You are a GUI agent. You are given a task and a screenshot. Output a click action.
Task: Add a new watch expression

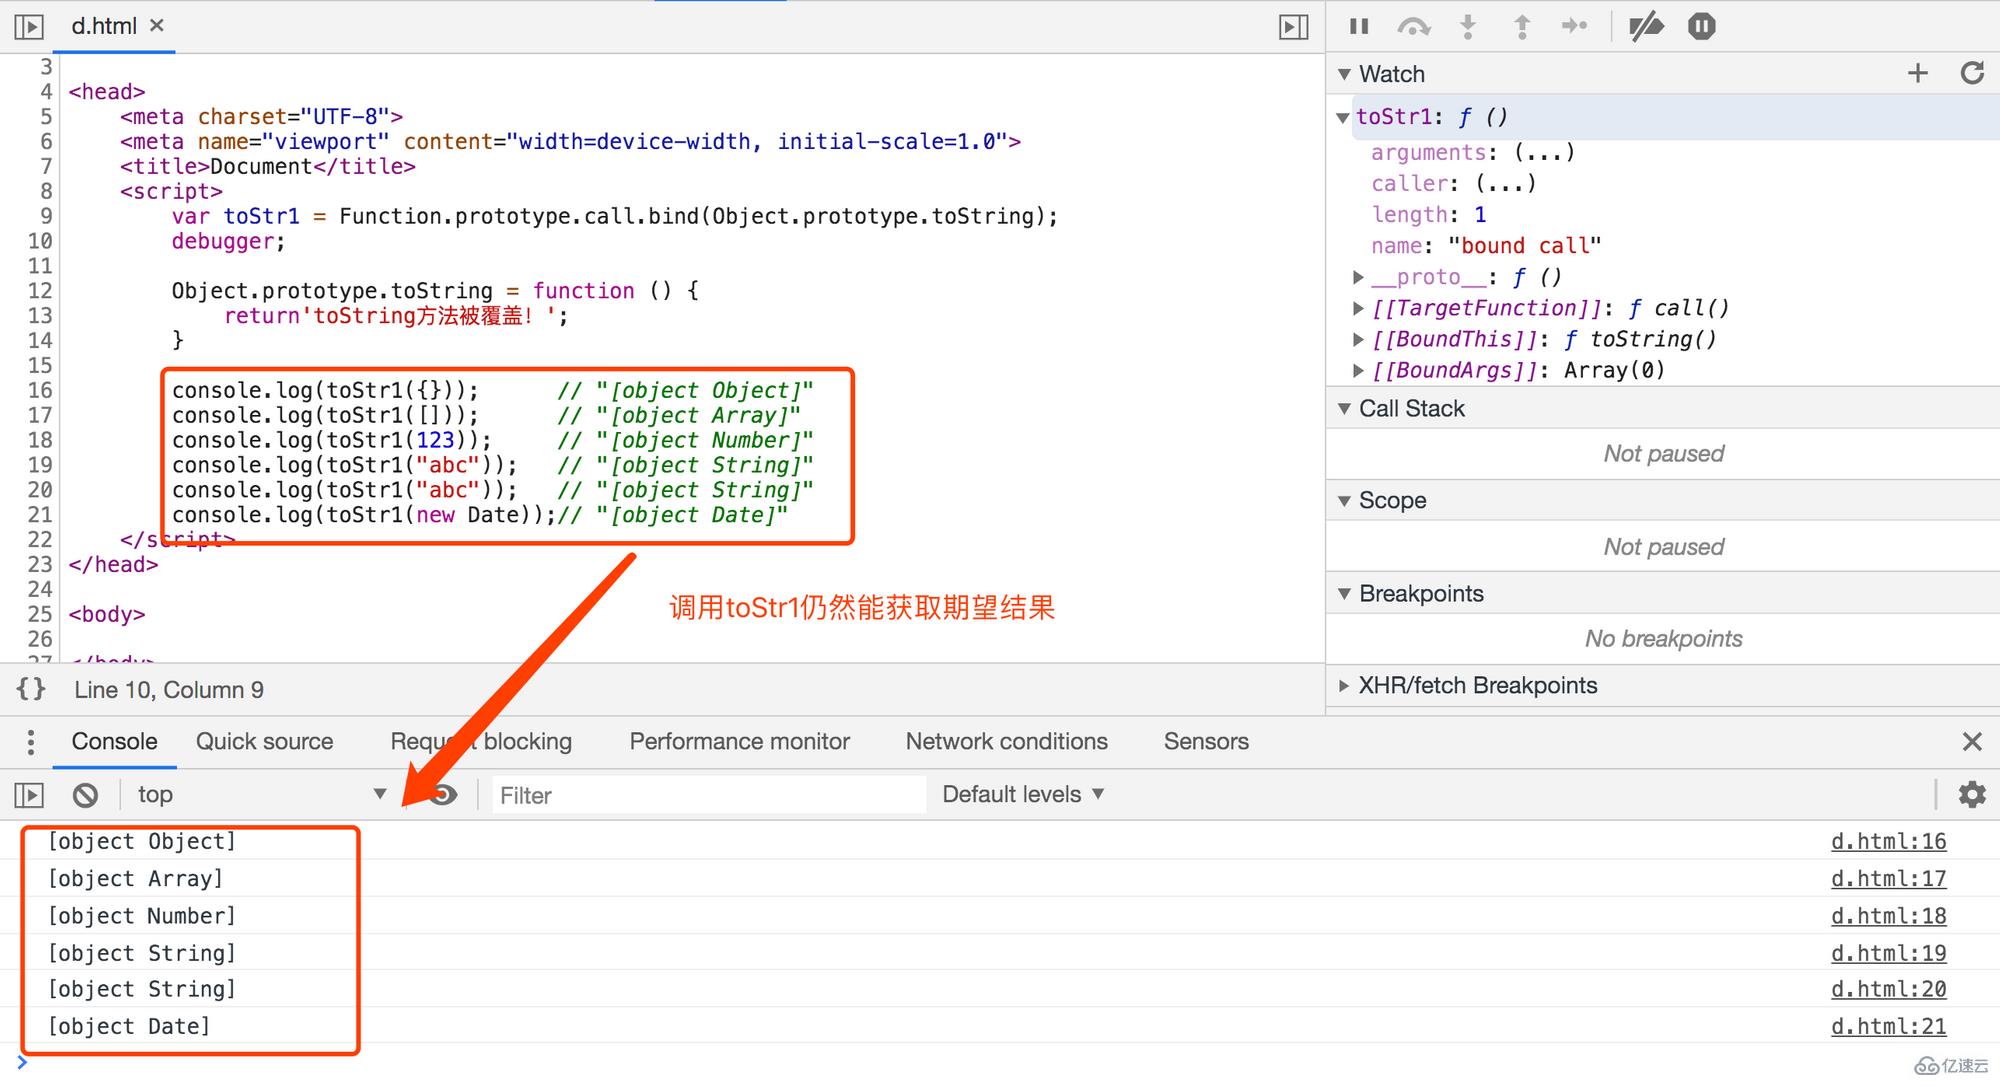(x=1917, y=73)
